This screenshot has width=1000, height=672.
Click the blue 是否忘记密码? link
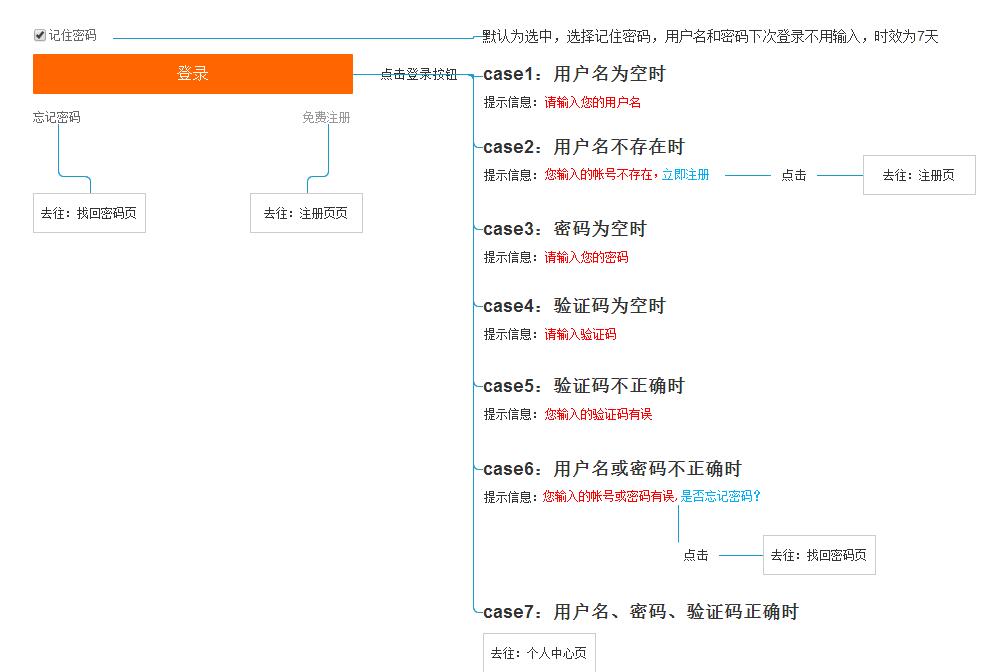pyautogui.click(x=720, y=496)
